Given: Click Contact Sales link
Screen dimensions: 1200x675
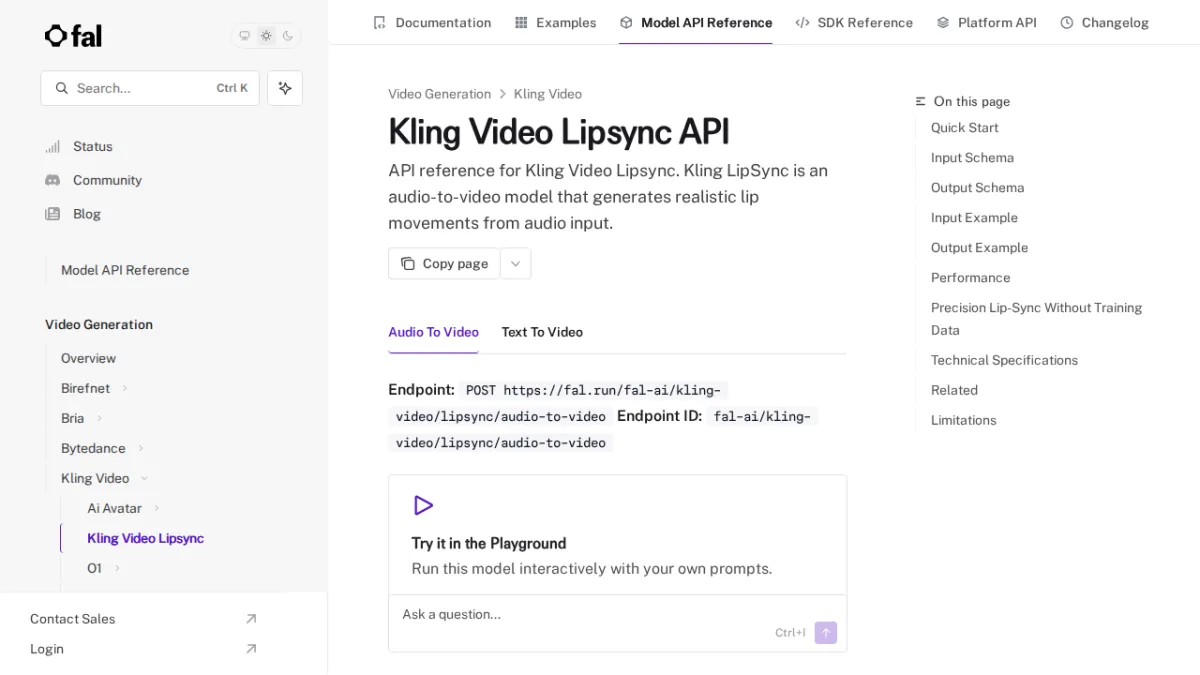Looking at the screenshot, I should (x=72, y=619).
